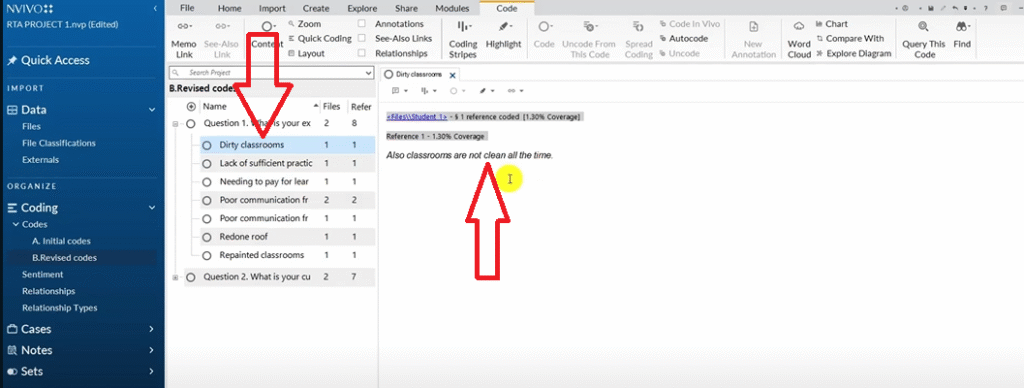Close the Dirty classrooms detail tab

click(453, 75)
